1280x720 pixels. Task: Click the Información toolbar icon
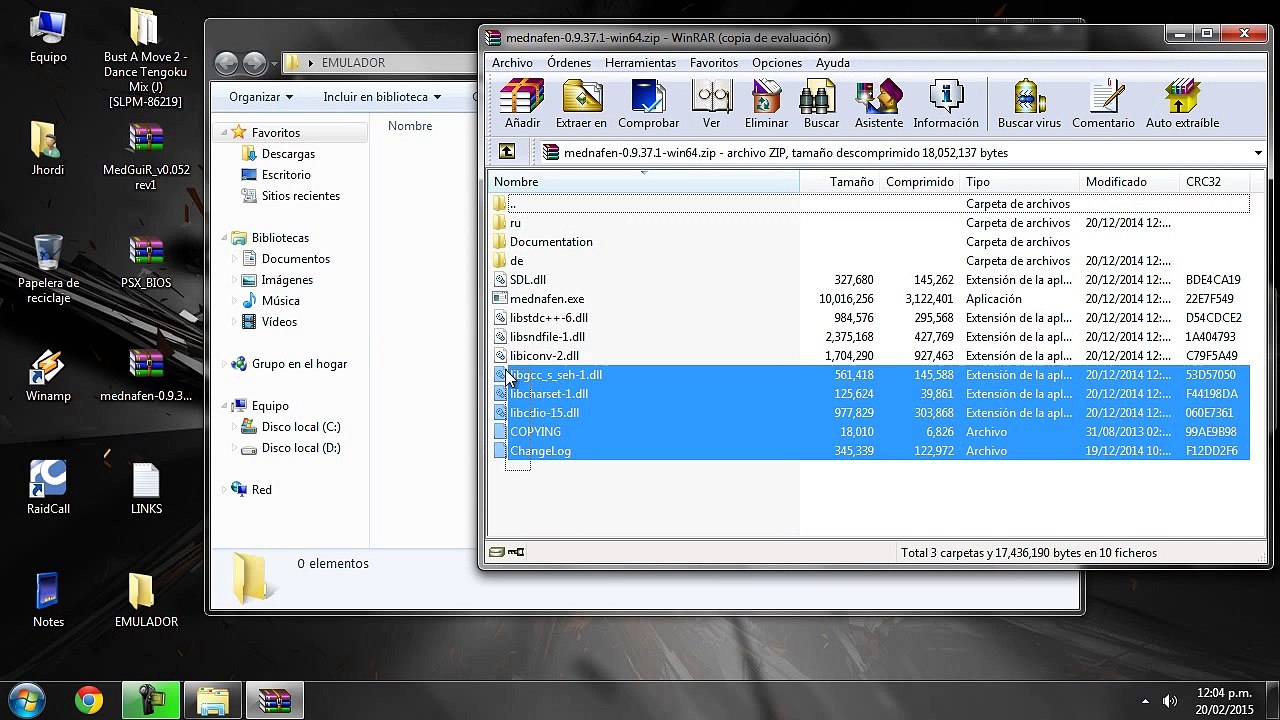tap(945, 104)
